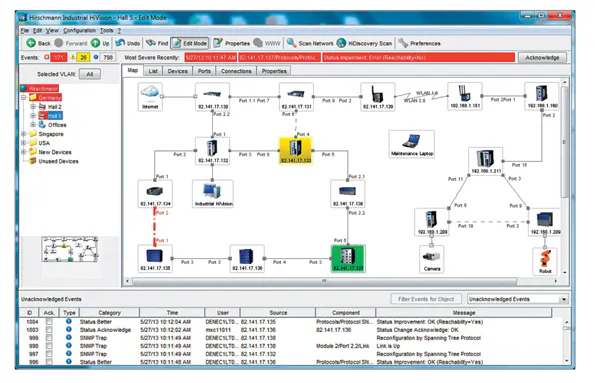Select device 192.168.1.208 on map
The height and width of the screenshot is (383, 595).
click(432, 222)
